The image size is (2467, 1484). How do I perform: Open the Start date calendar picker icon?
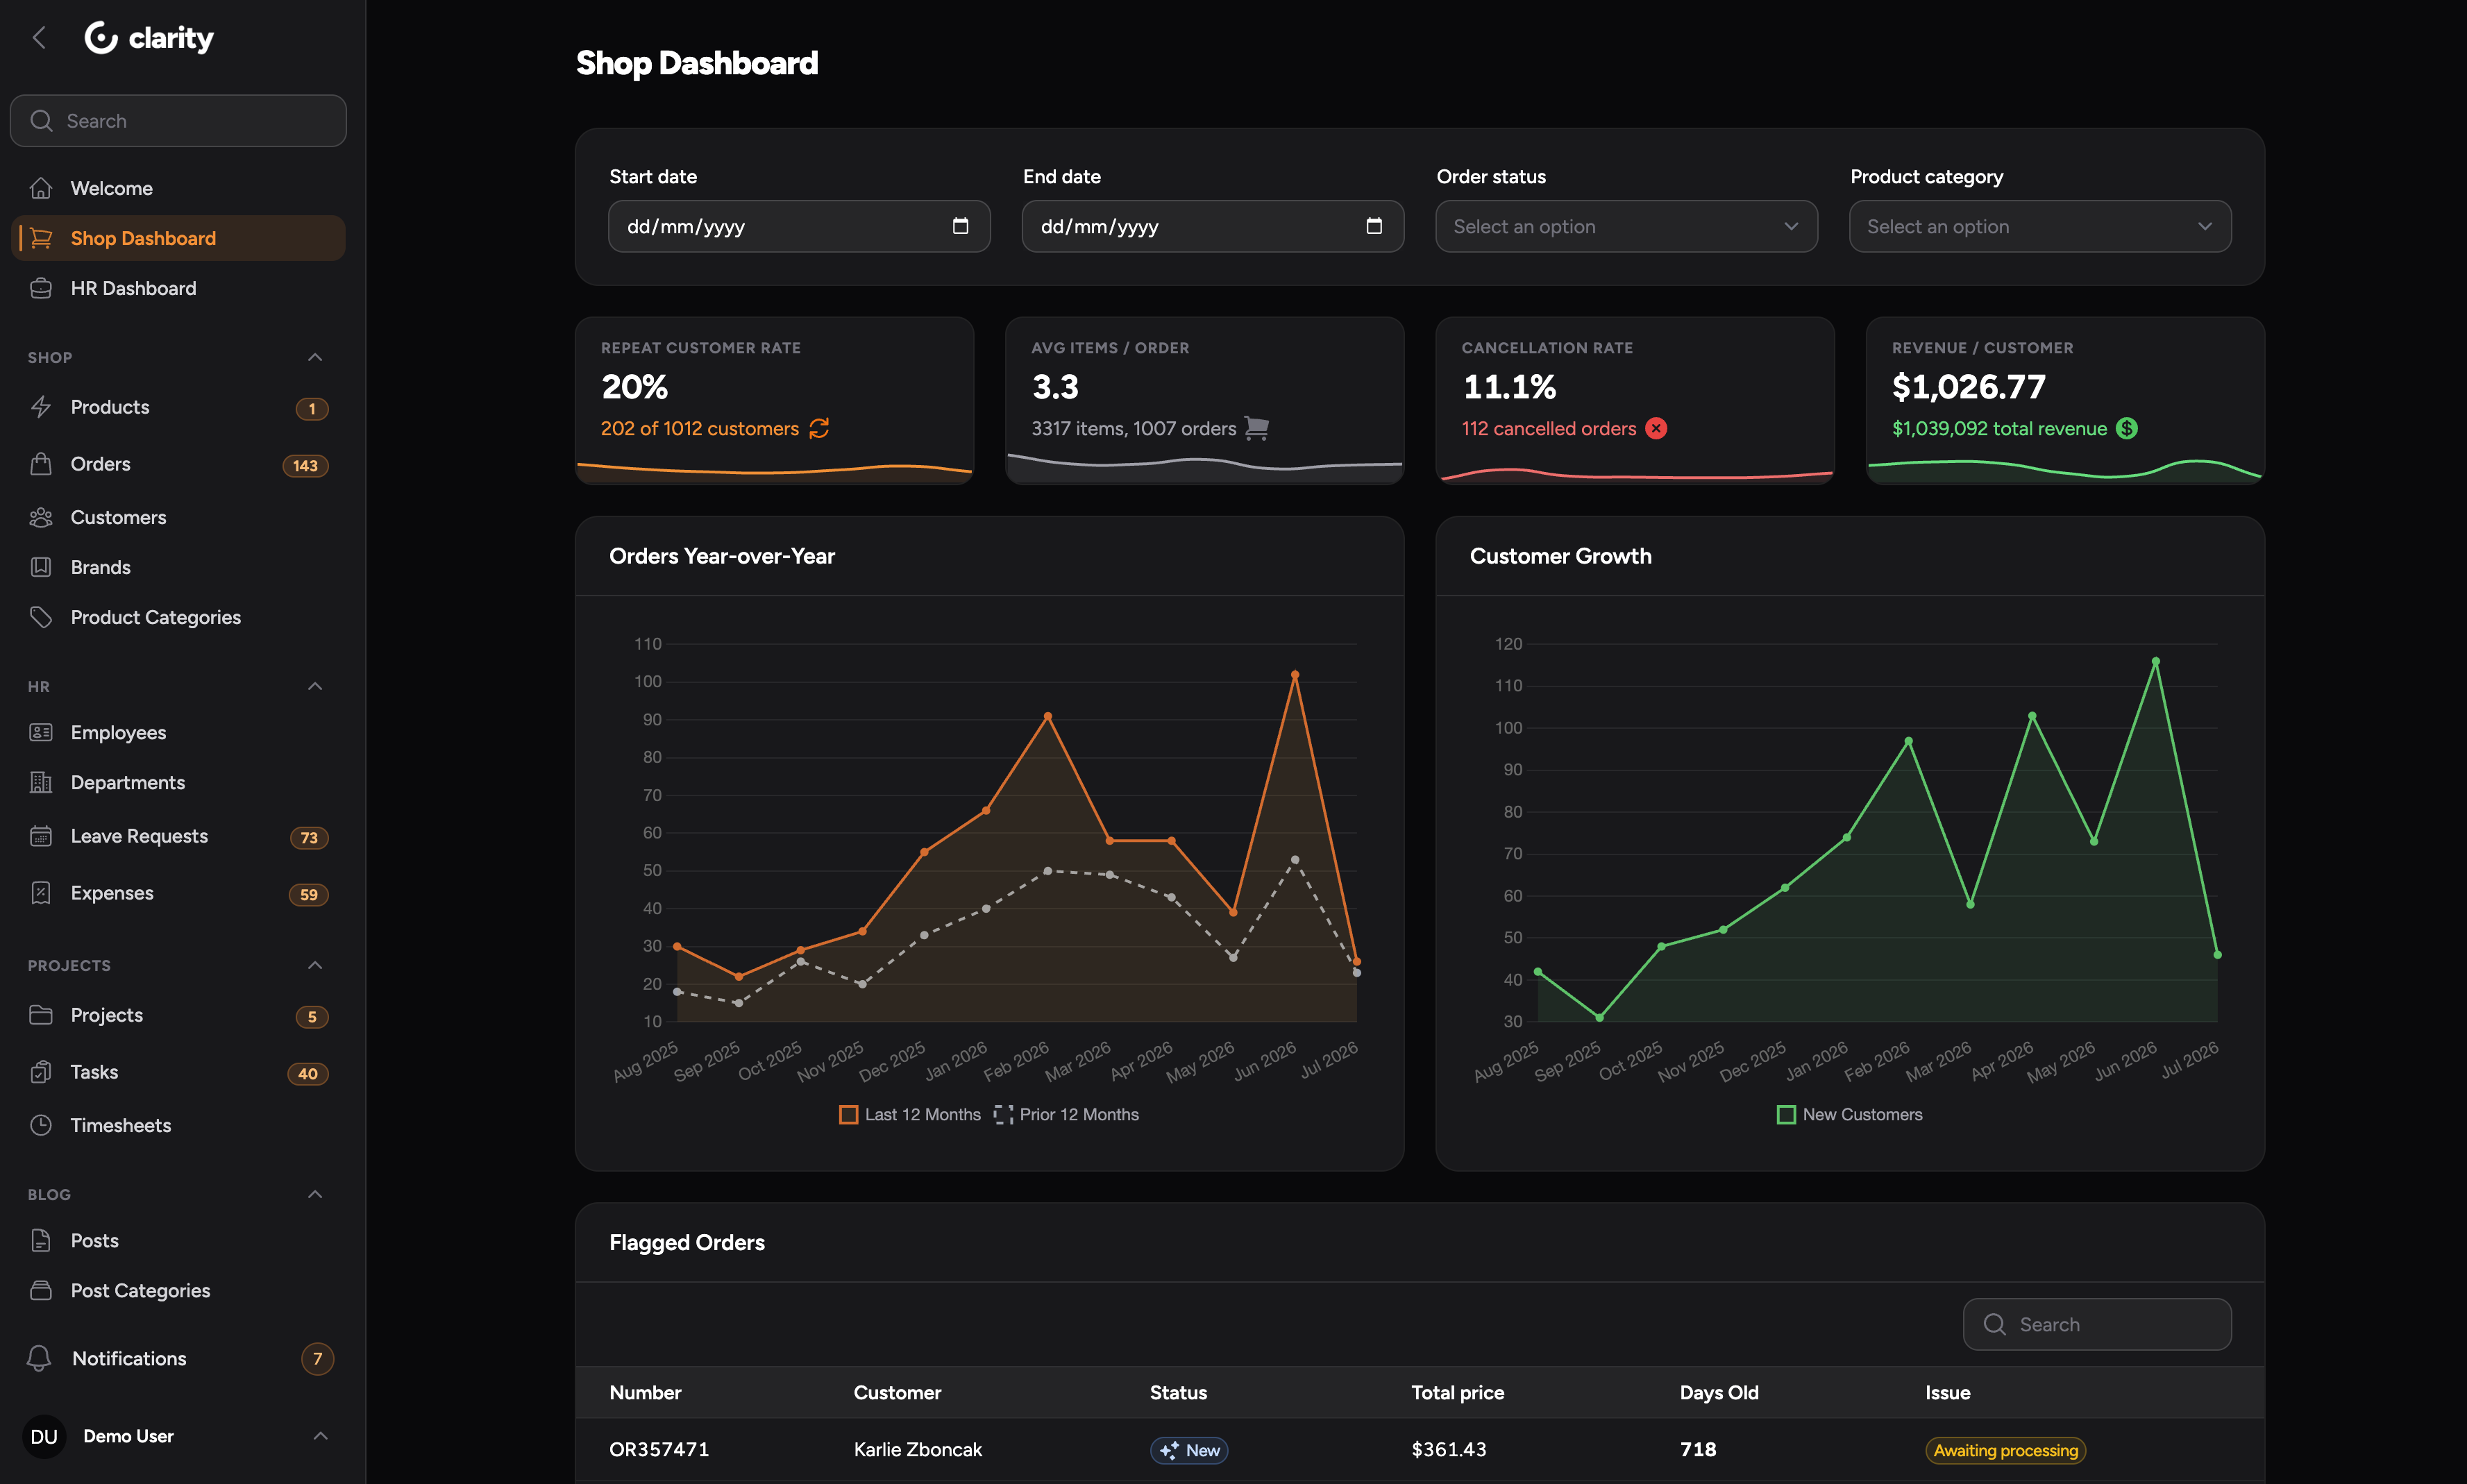coord(960,226)
